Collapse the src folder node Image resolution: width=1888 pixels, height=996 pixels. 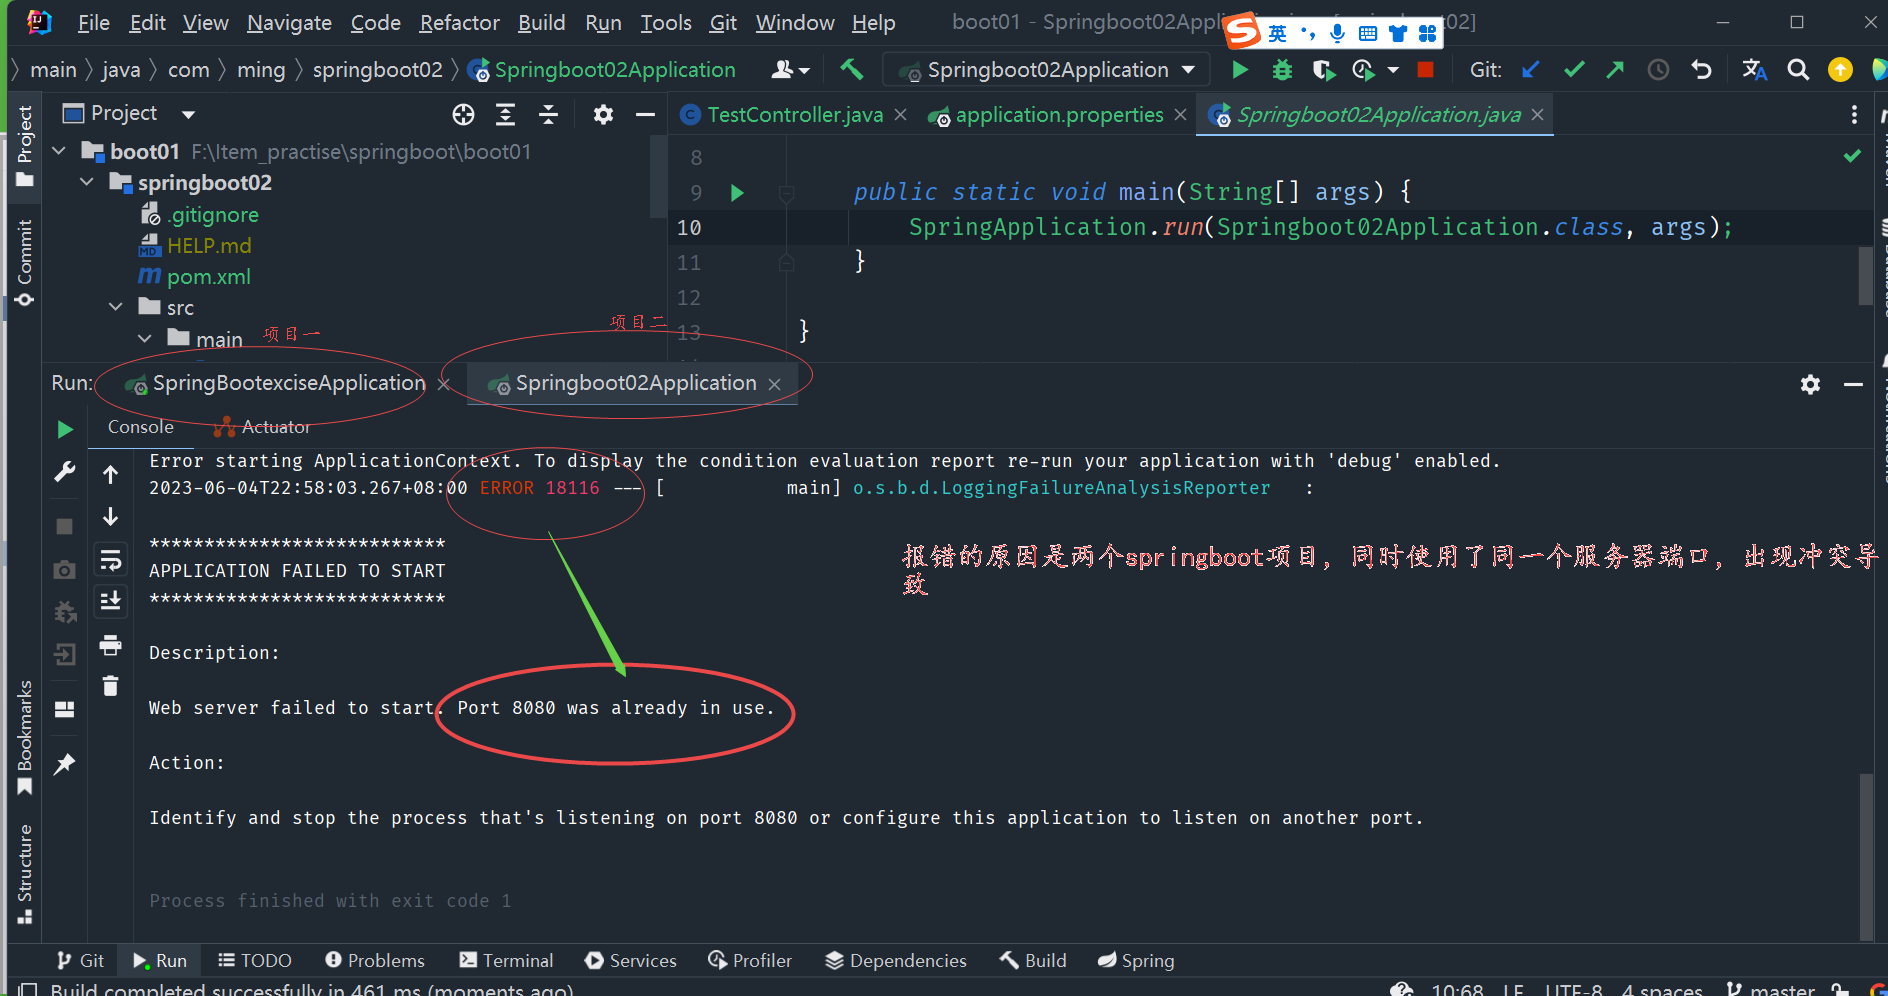[116, 307]
